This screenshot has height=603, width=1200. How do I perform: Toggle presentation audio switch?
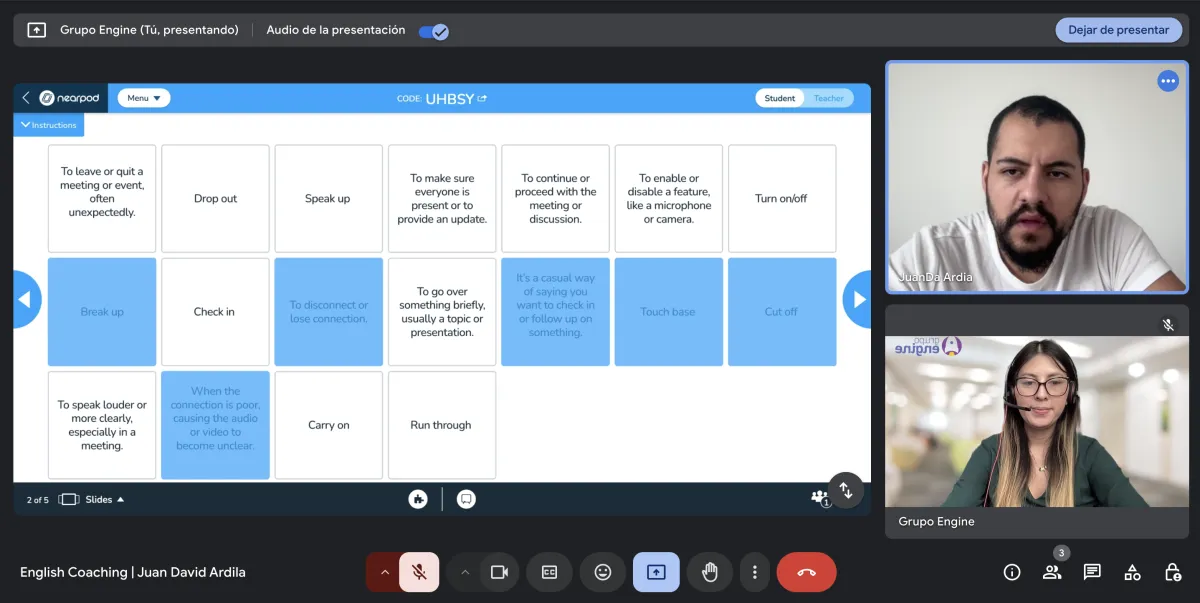pos(433,31)
